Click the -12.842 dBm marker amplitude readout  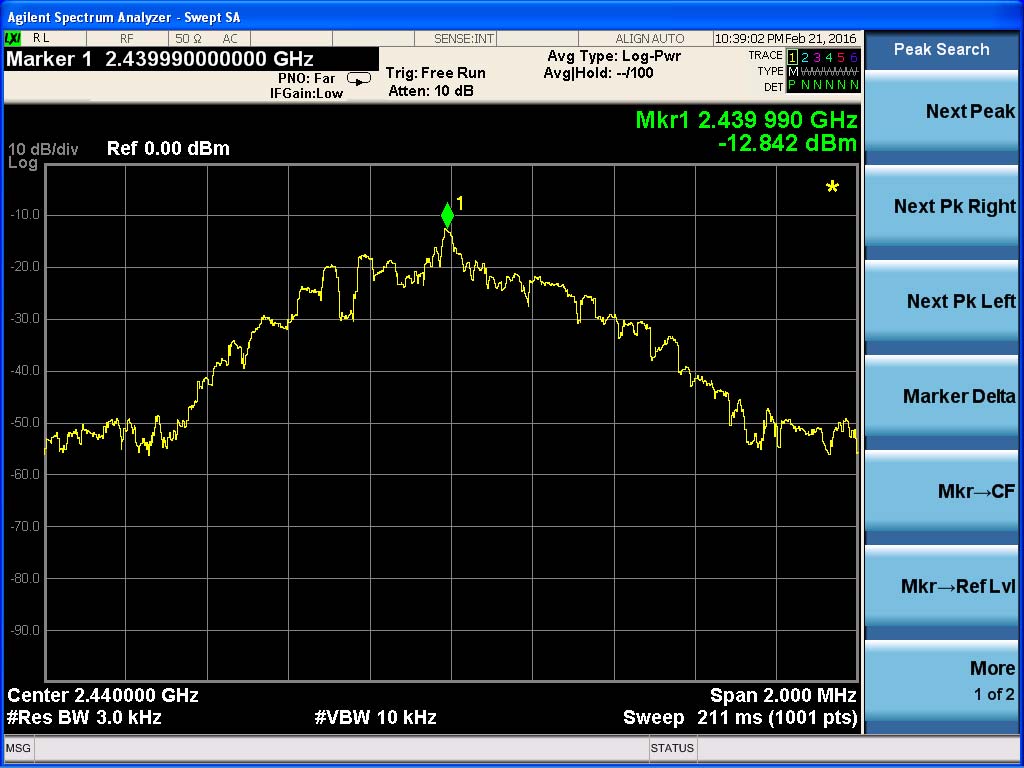tap(788, 143)
